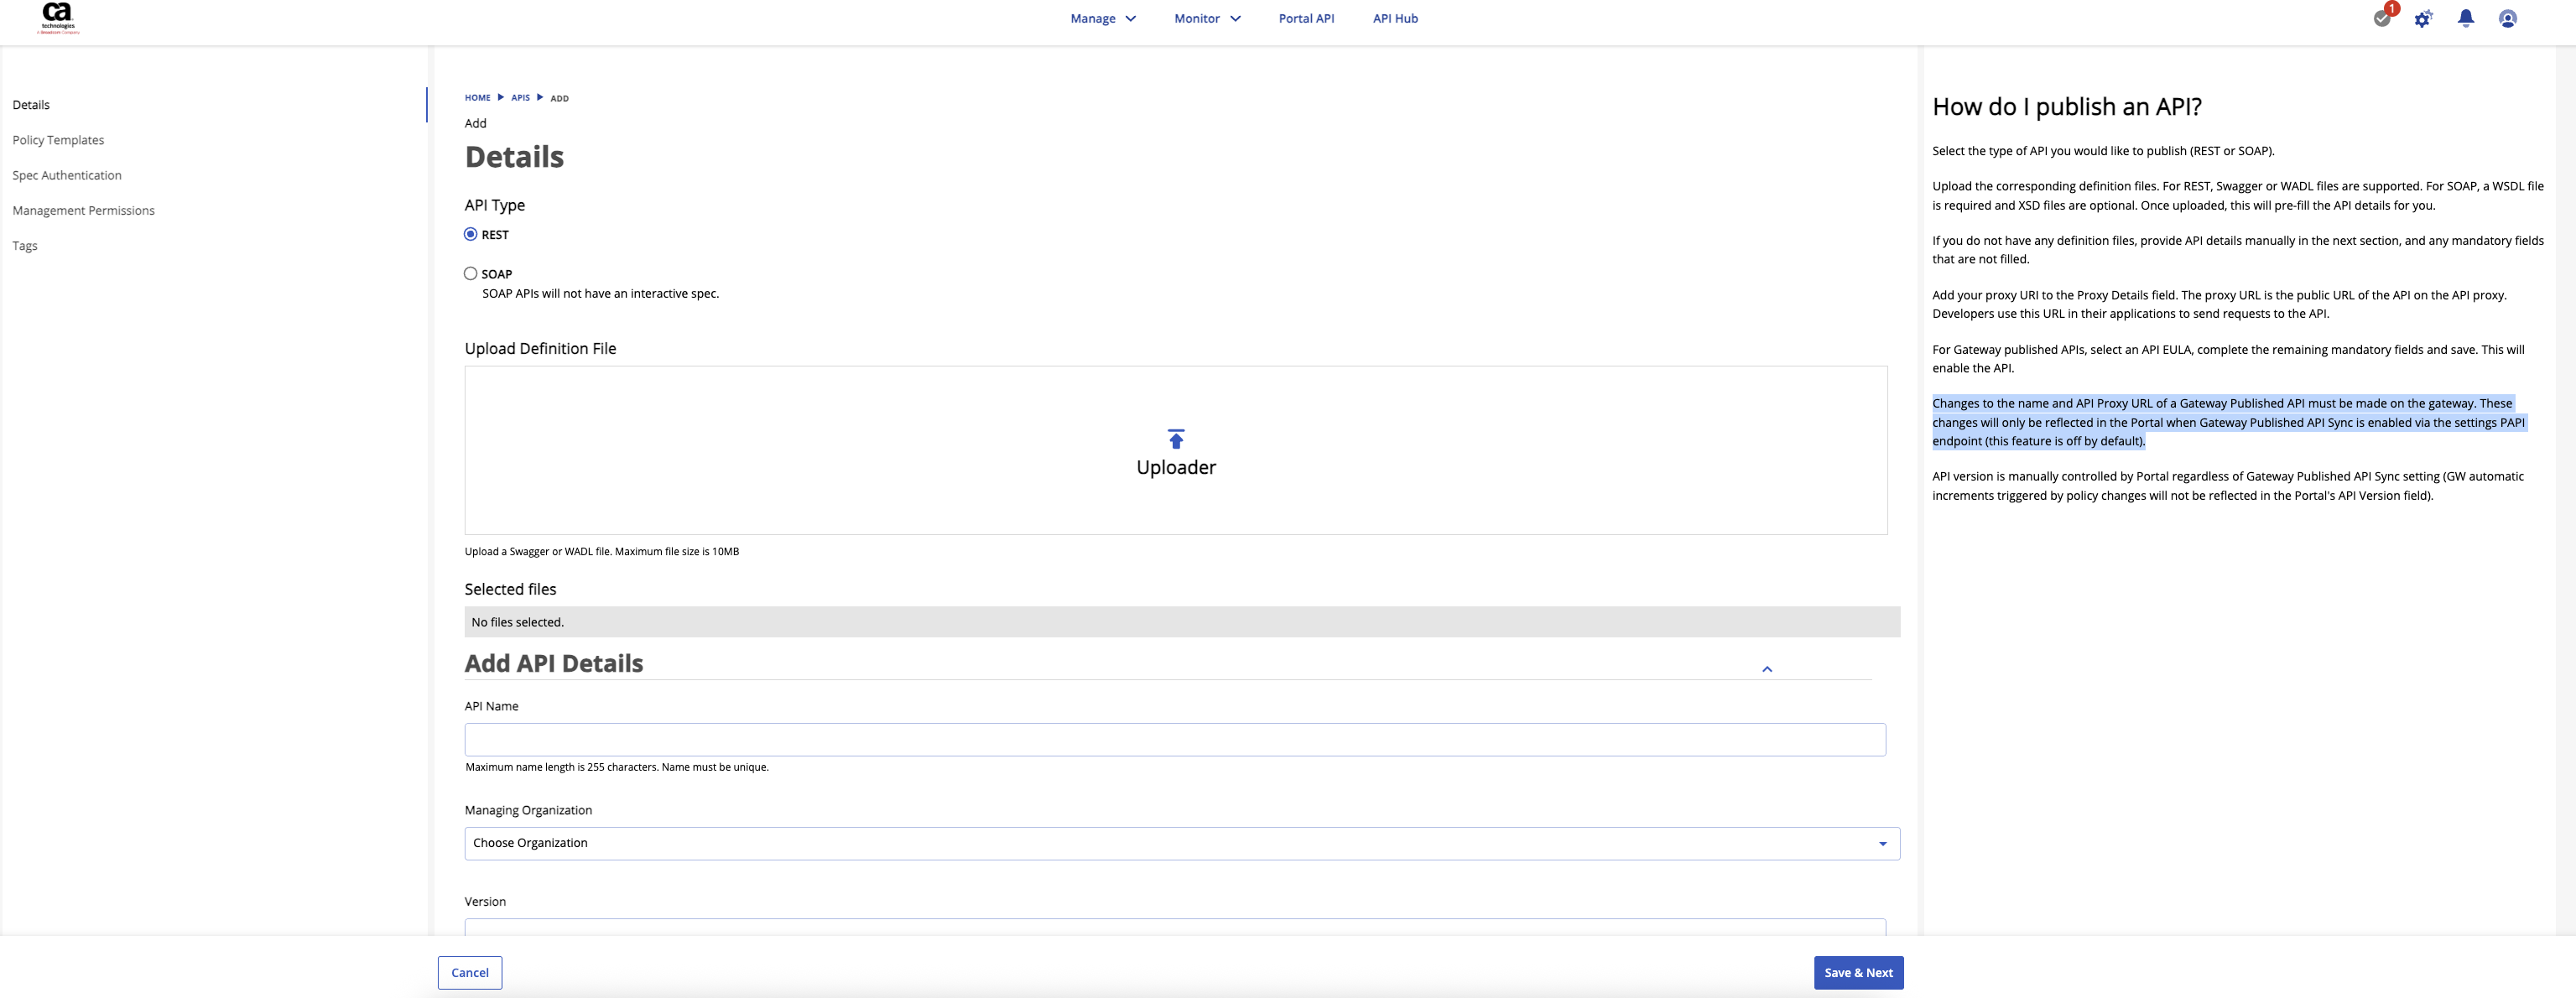This screenshot has height=998, width=2576.
Task: Click the Save & Next button
Action: (x=1858, y=972)
